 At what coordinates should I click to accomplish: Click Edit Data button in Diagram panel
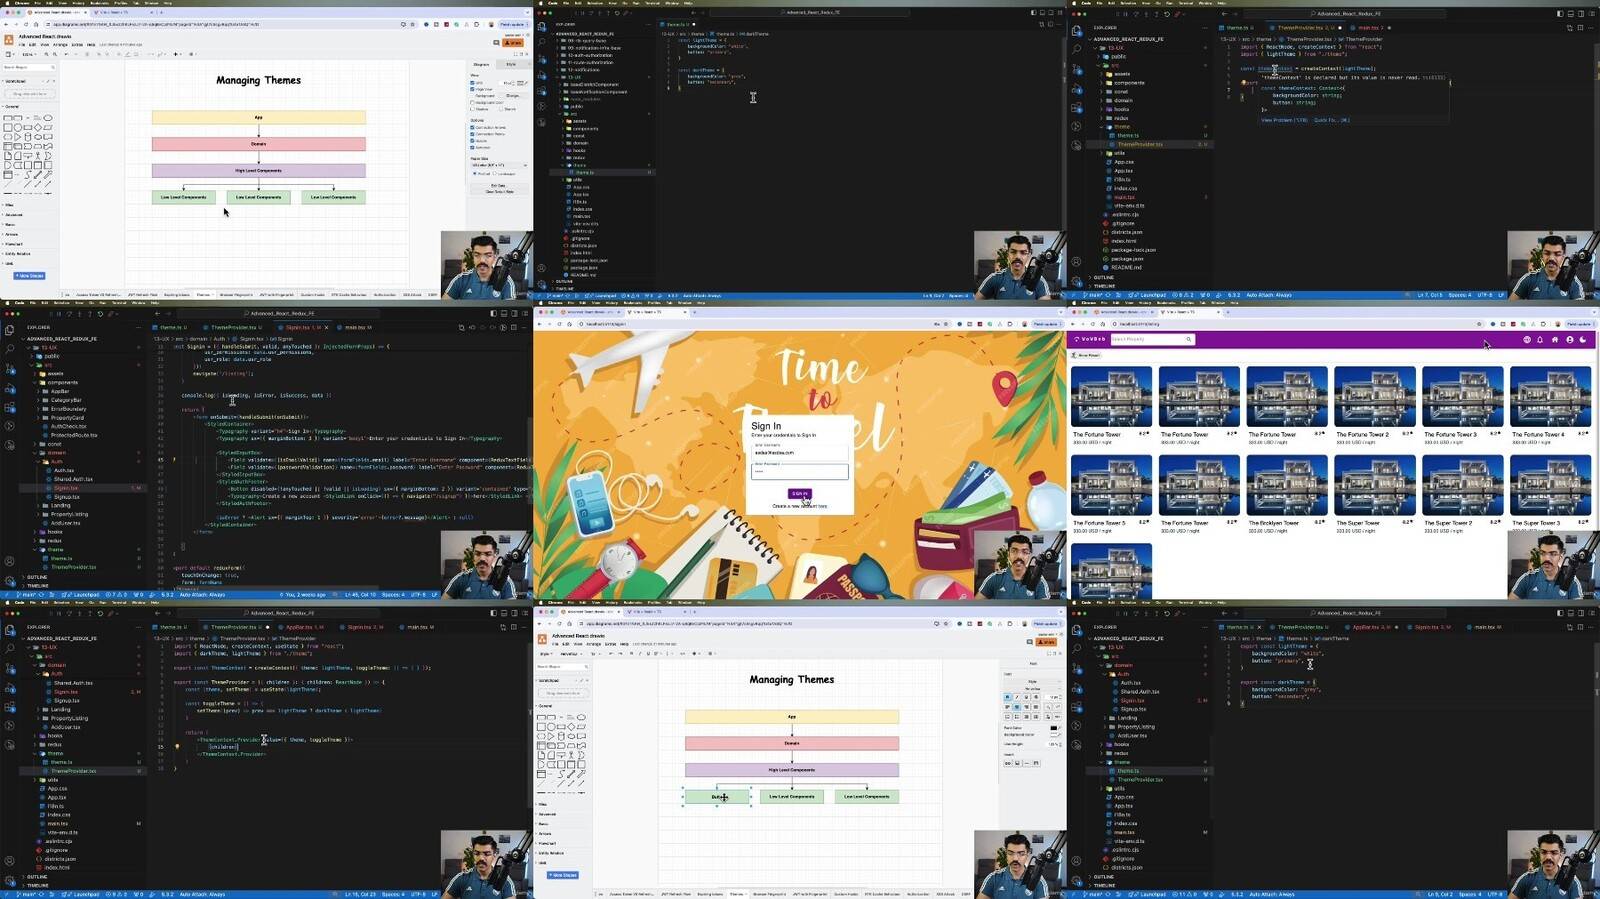(498, 185)
